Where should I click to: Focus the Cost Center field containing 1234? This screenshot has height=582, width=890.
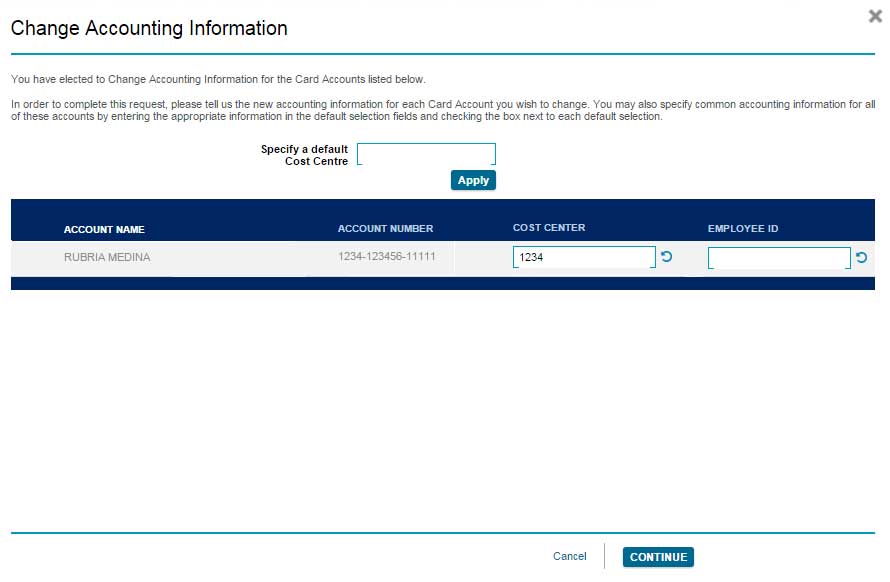(584, 258)
